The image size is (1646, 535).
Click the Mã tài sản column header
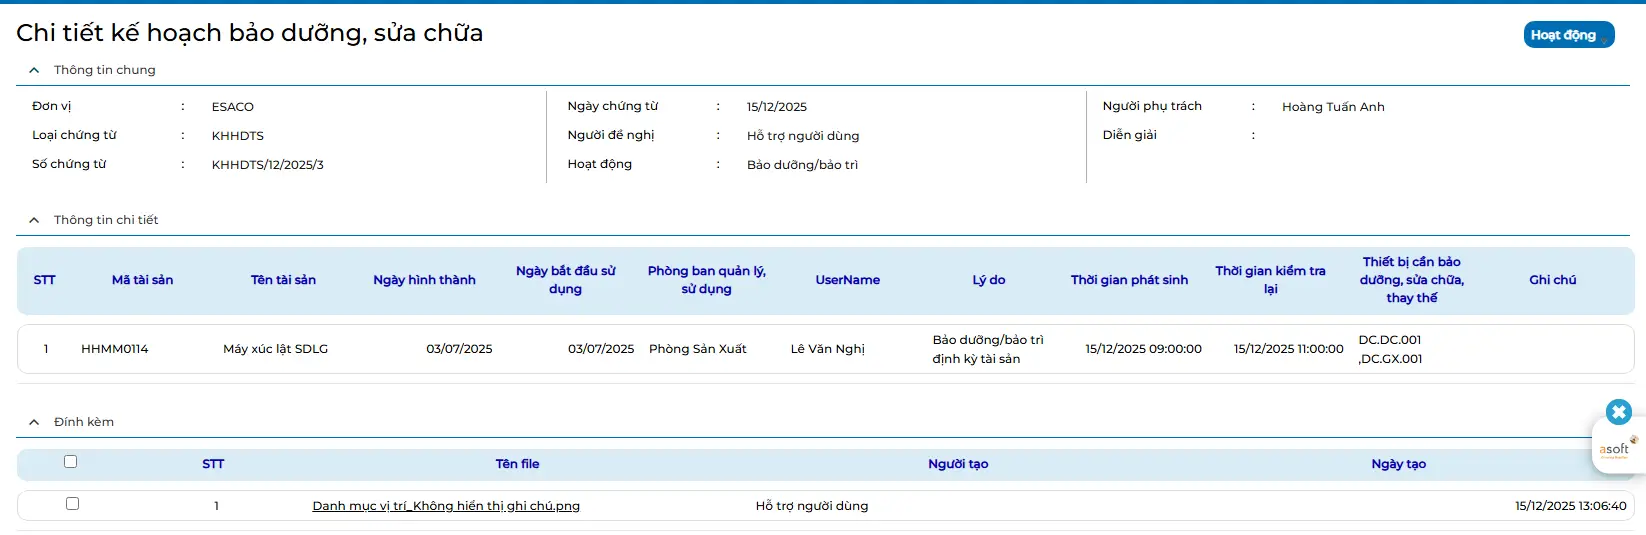(x=142, y=280)
